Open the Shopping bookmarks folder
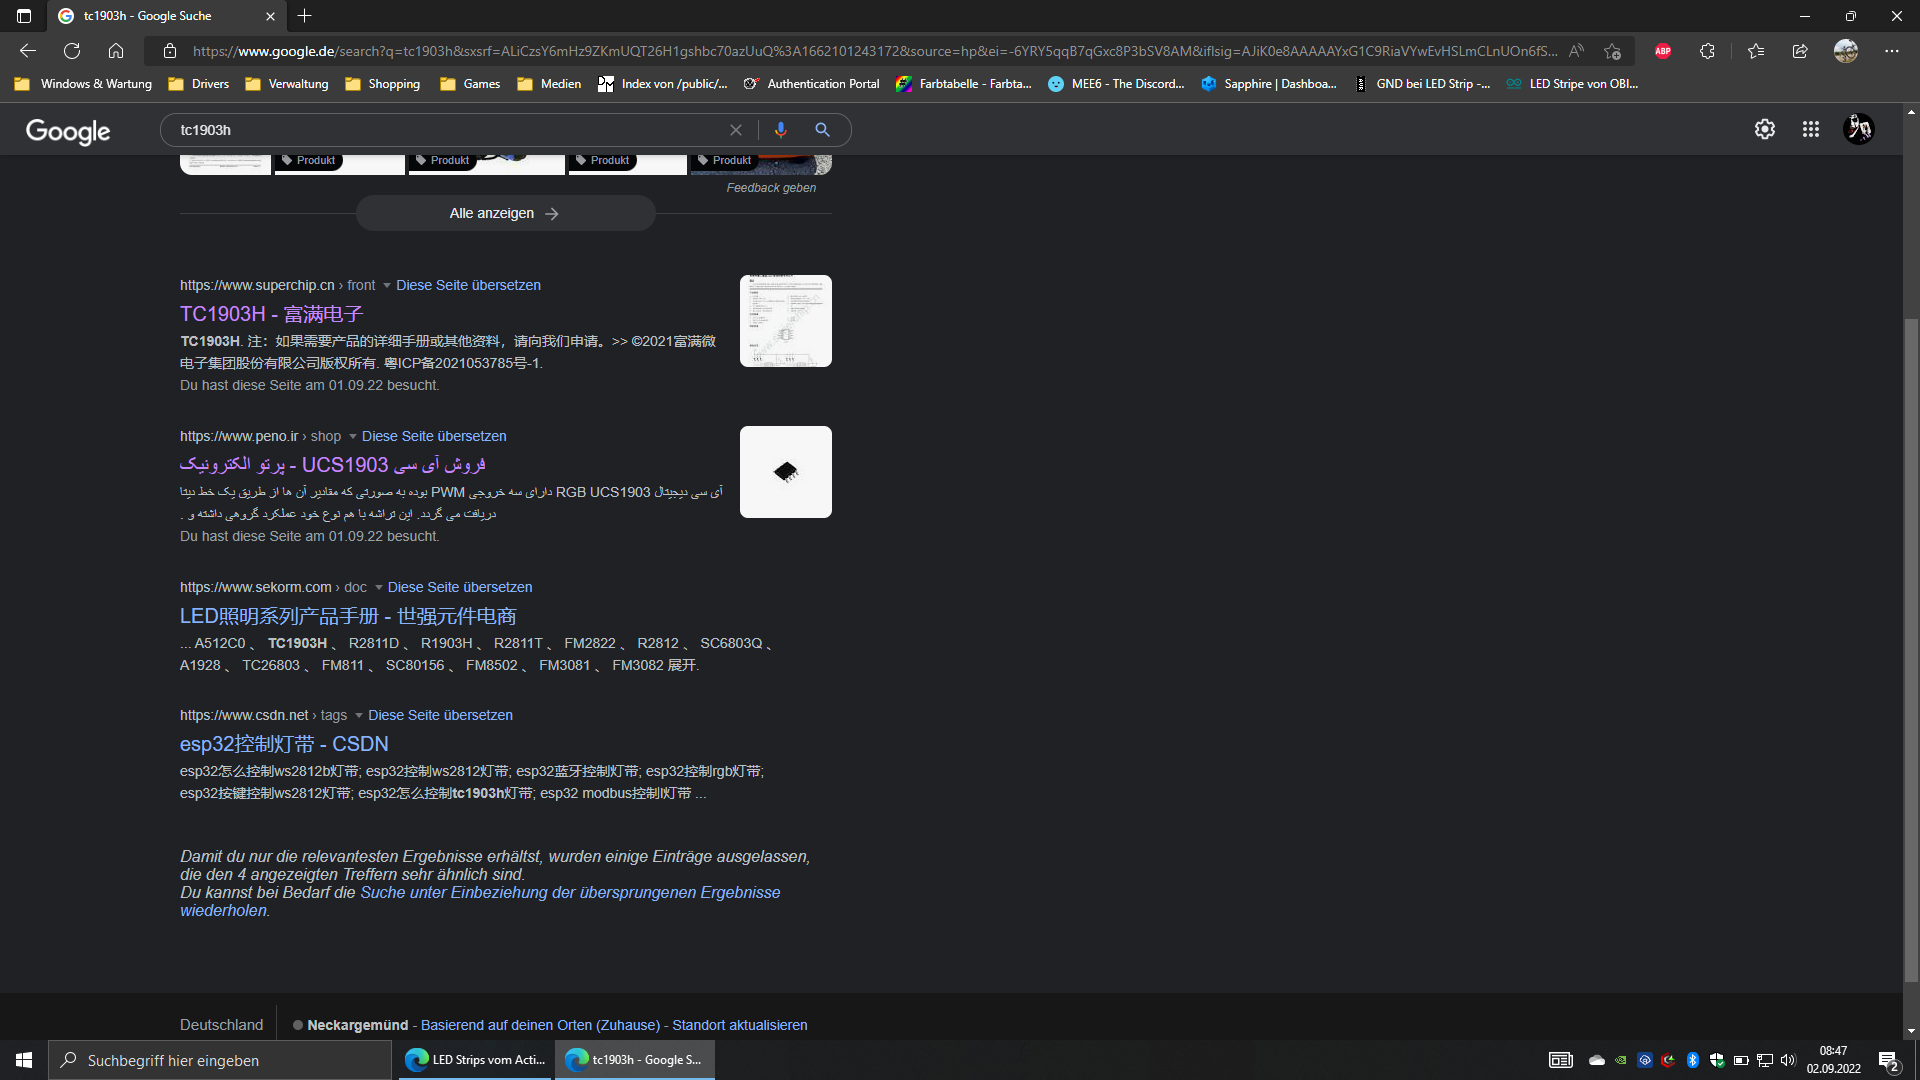 point(382,84)
